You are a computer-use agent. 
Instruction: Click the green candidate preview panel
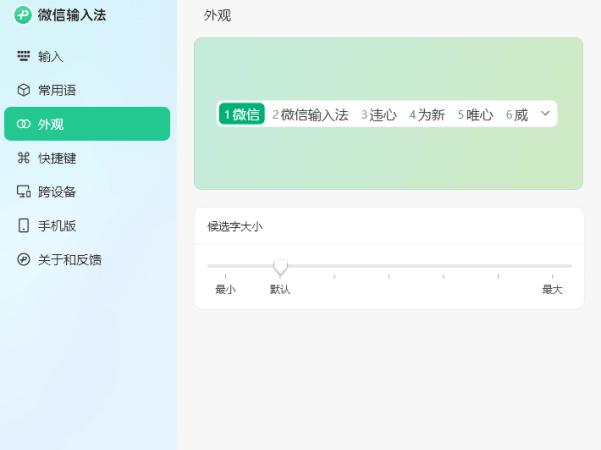click(x=389, y=113)
